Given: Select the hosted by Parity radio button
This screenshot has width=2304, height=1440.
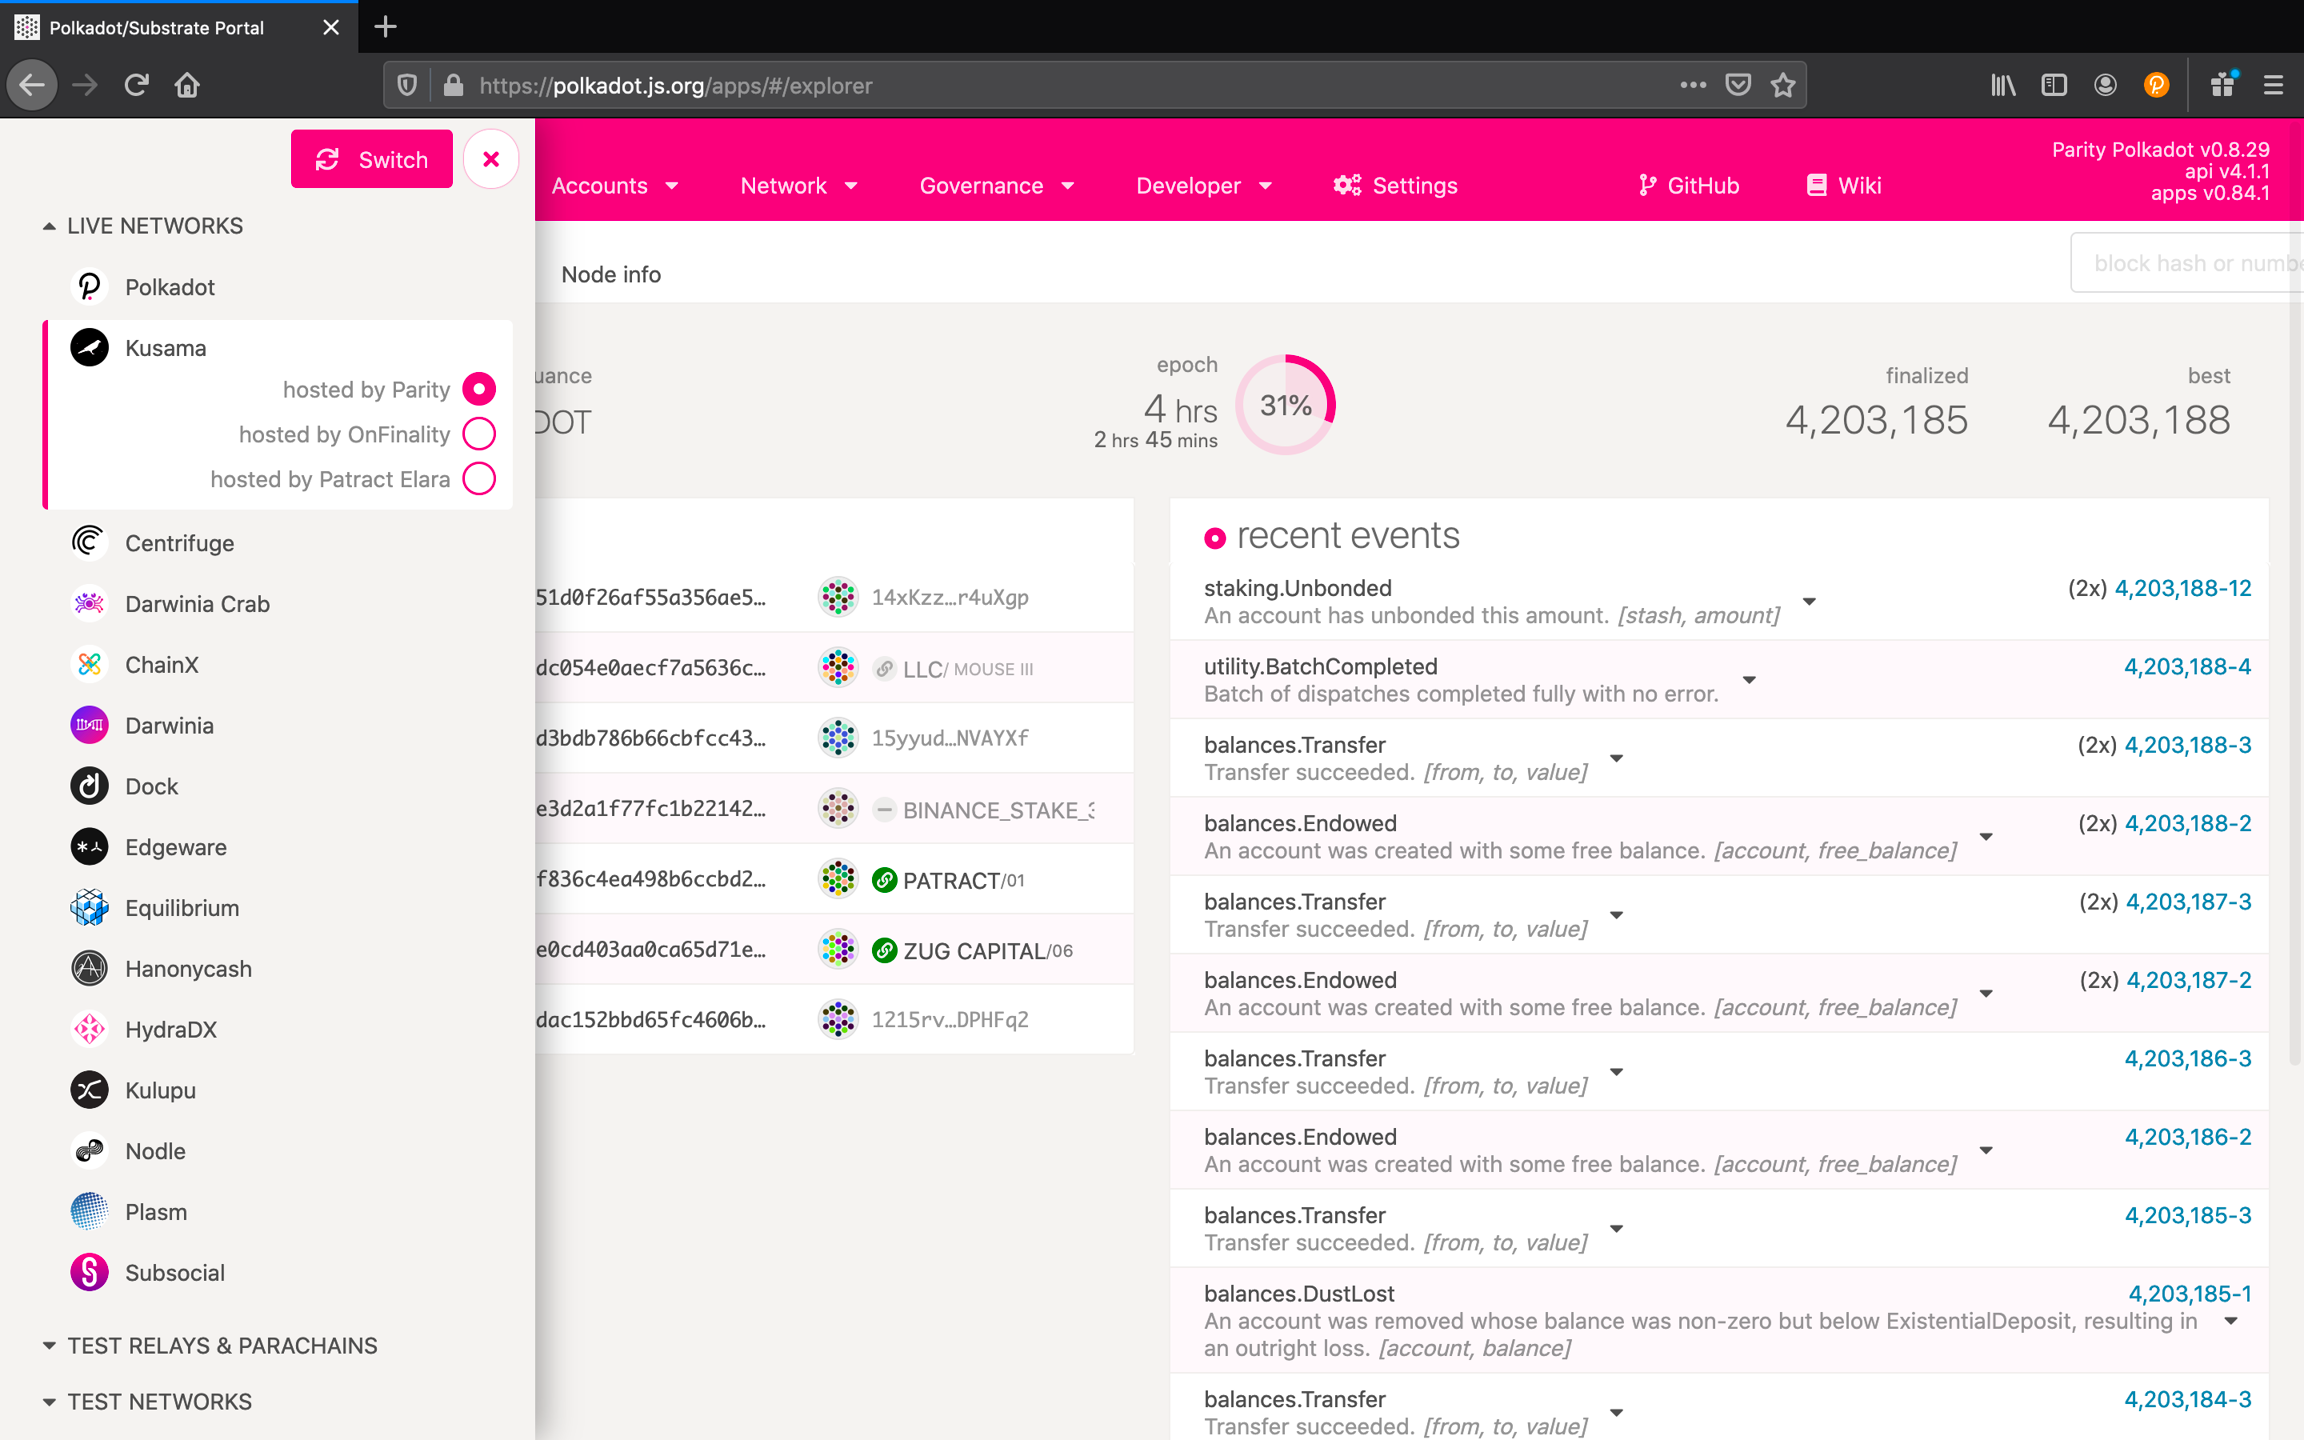Looking at the screenshot, I should 479,389.
